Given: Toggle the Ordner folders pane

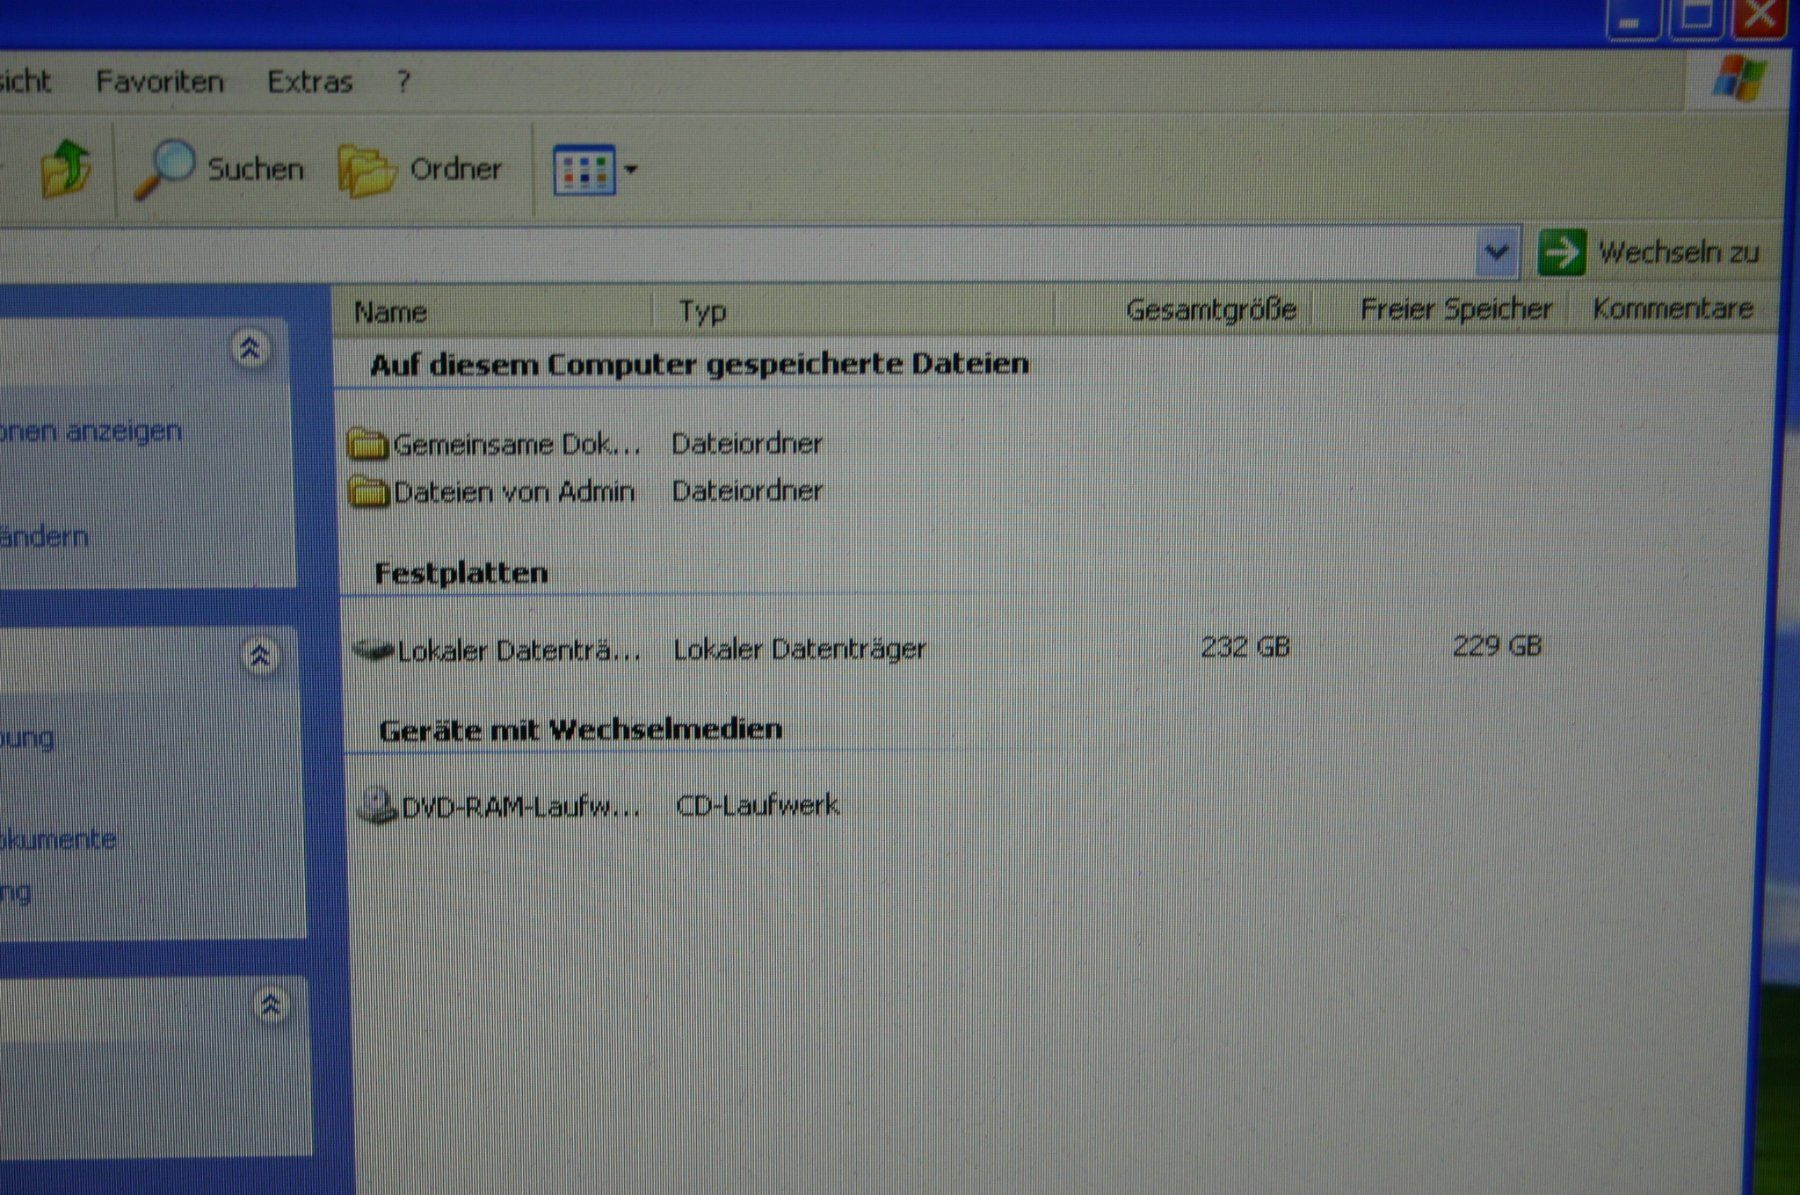Looking at the screenshot, I should 420,169.
